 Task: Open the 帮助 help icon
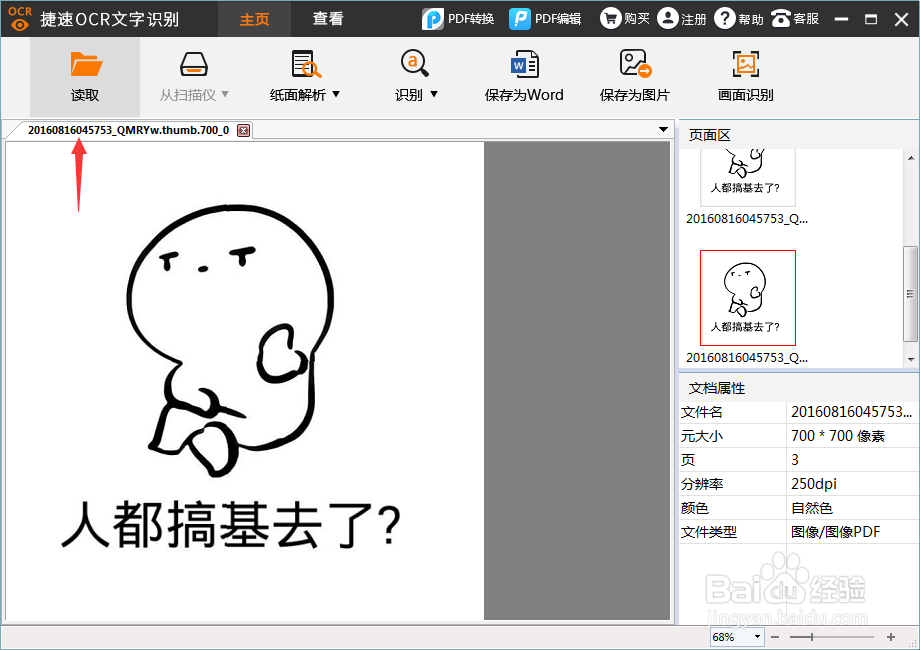[725, 19]
